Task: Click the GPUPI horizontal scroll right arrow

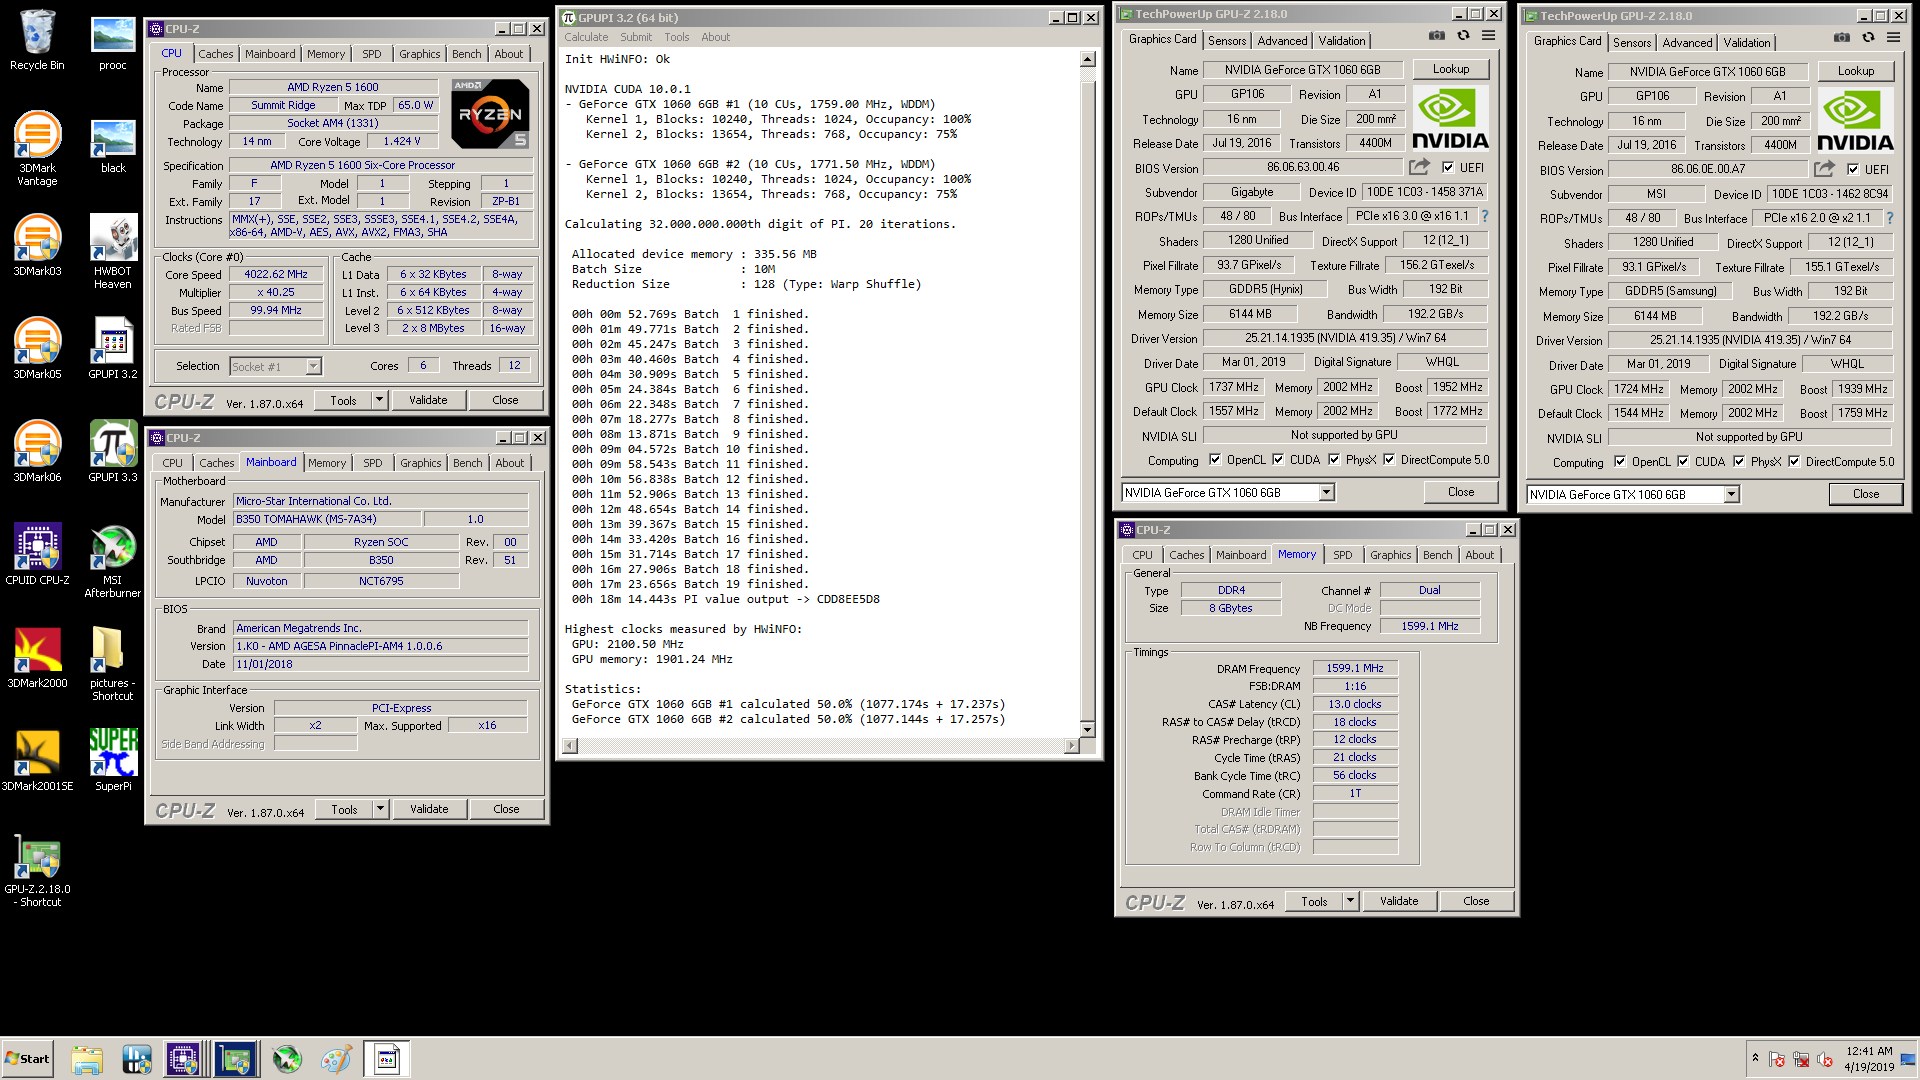Action: coord(1072,745)
